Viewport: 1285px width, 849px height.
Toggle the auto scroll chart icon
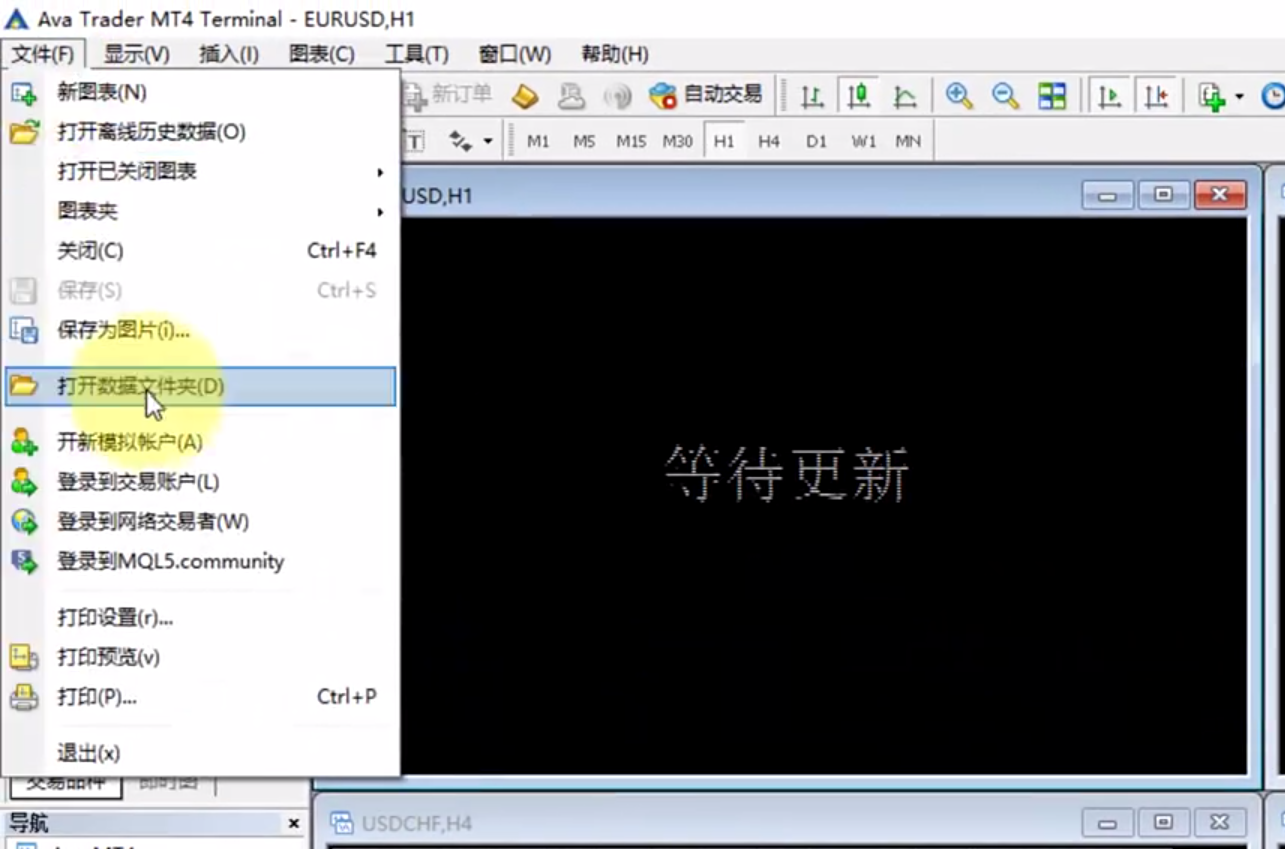(x=1109, y=96)
